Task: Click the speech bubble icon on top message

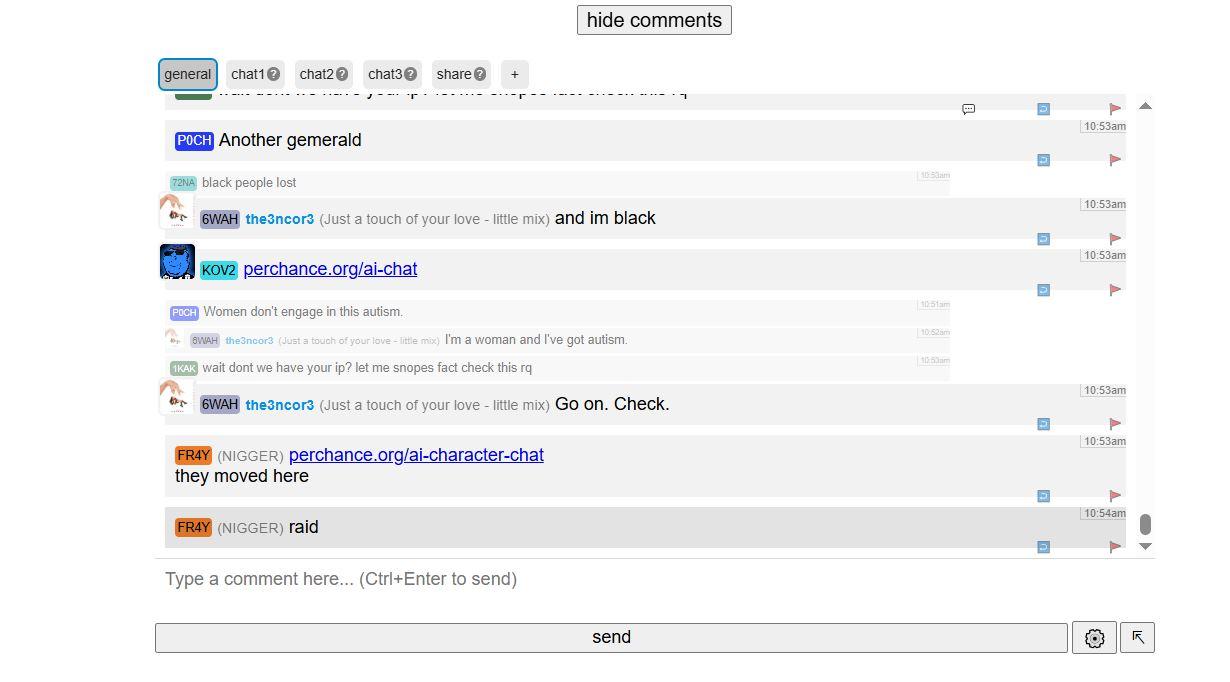Action: pos(968,109)
